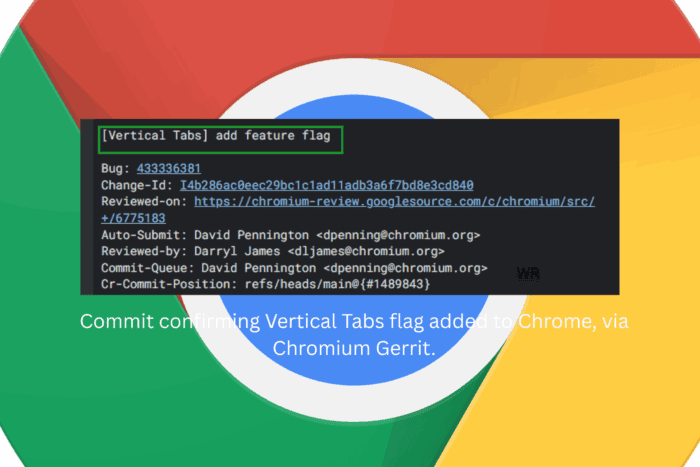Click the Reviewed-by Darryl James line
This screenshot has height=467, width=700.
273,251
